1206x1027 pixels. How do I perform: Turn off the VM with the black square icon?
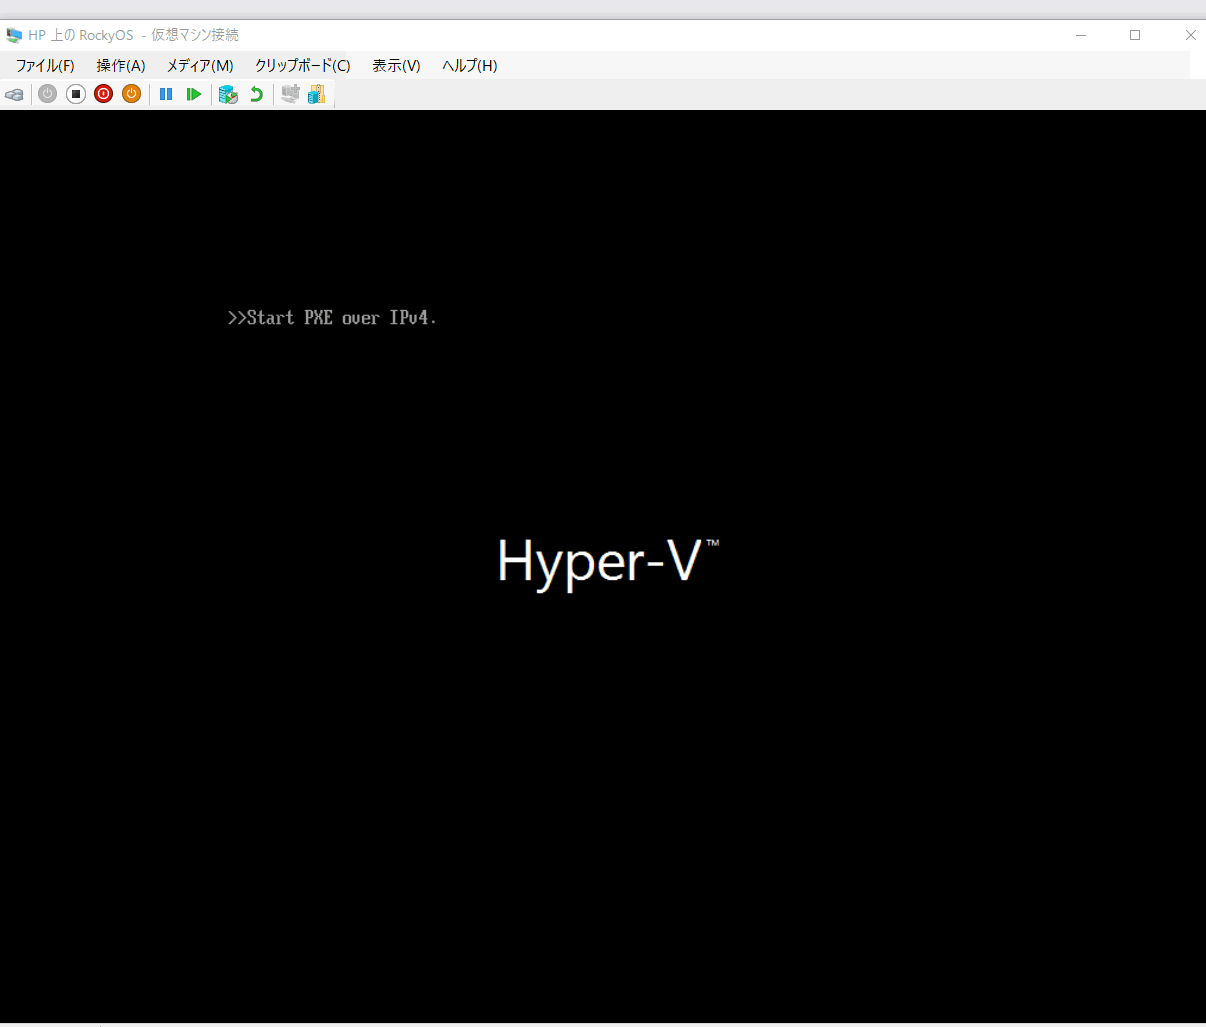[x=75, y=94]
